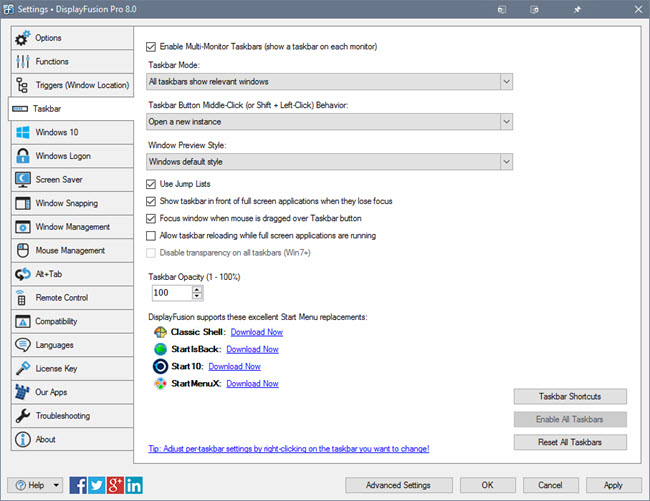Enable Allow taskbar reloading while full screen

point(151,236)
